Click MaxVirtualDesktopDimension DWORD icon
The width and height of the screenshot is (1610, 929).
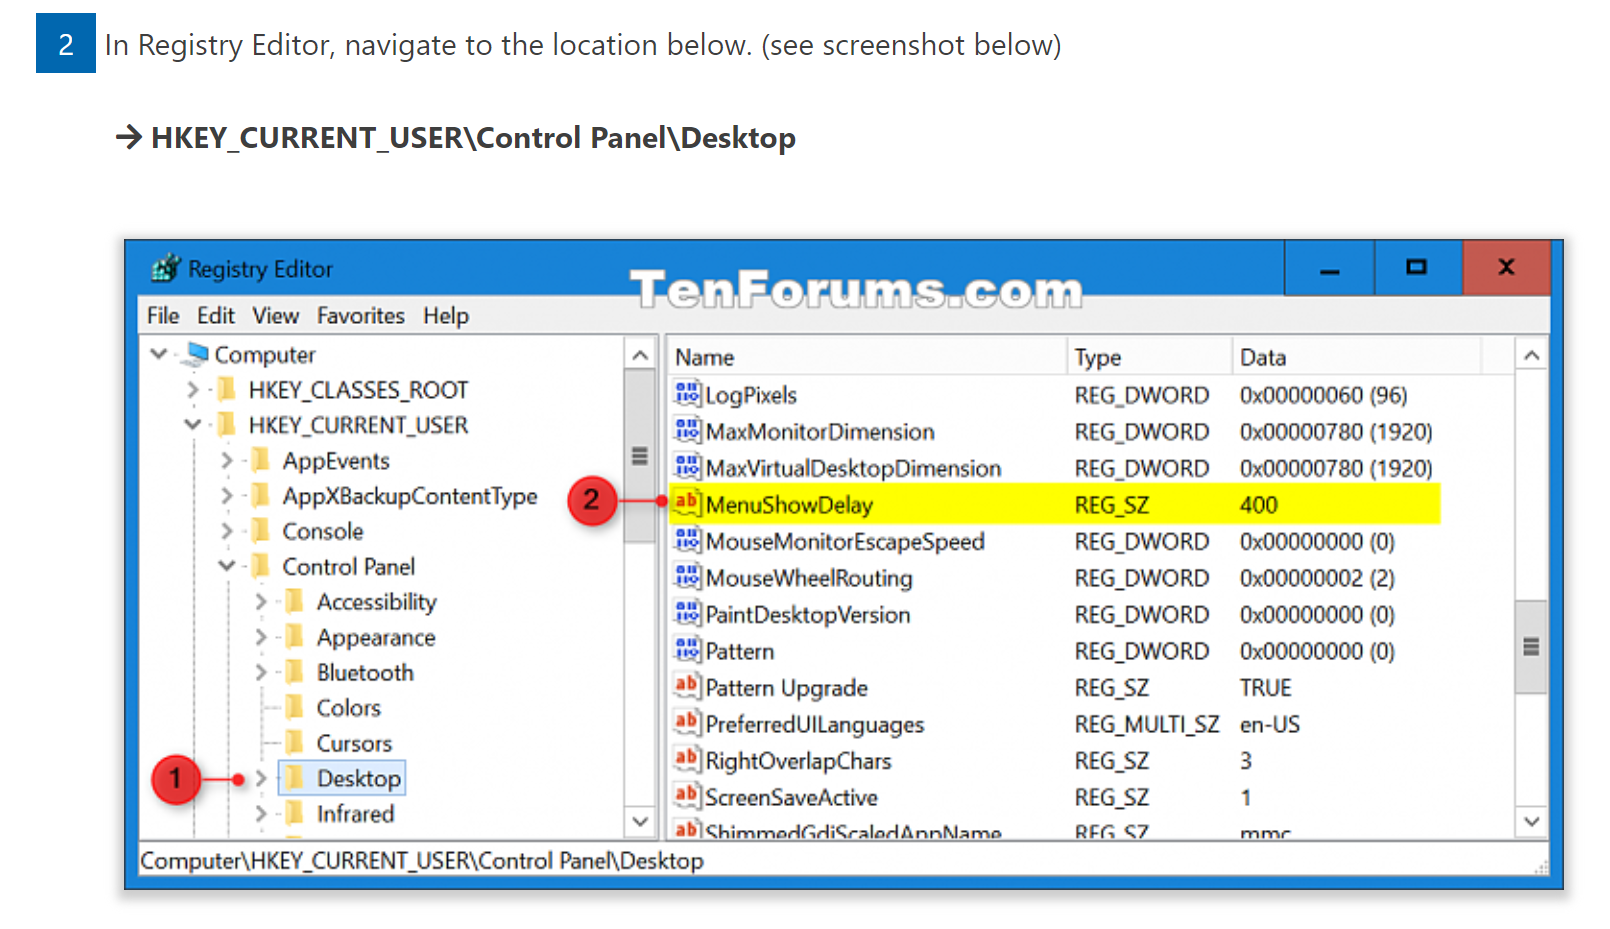pyautogui.click(x=687, y=467)
